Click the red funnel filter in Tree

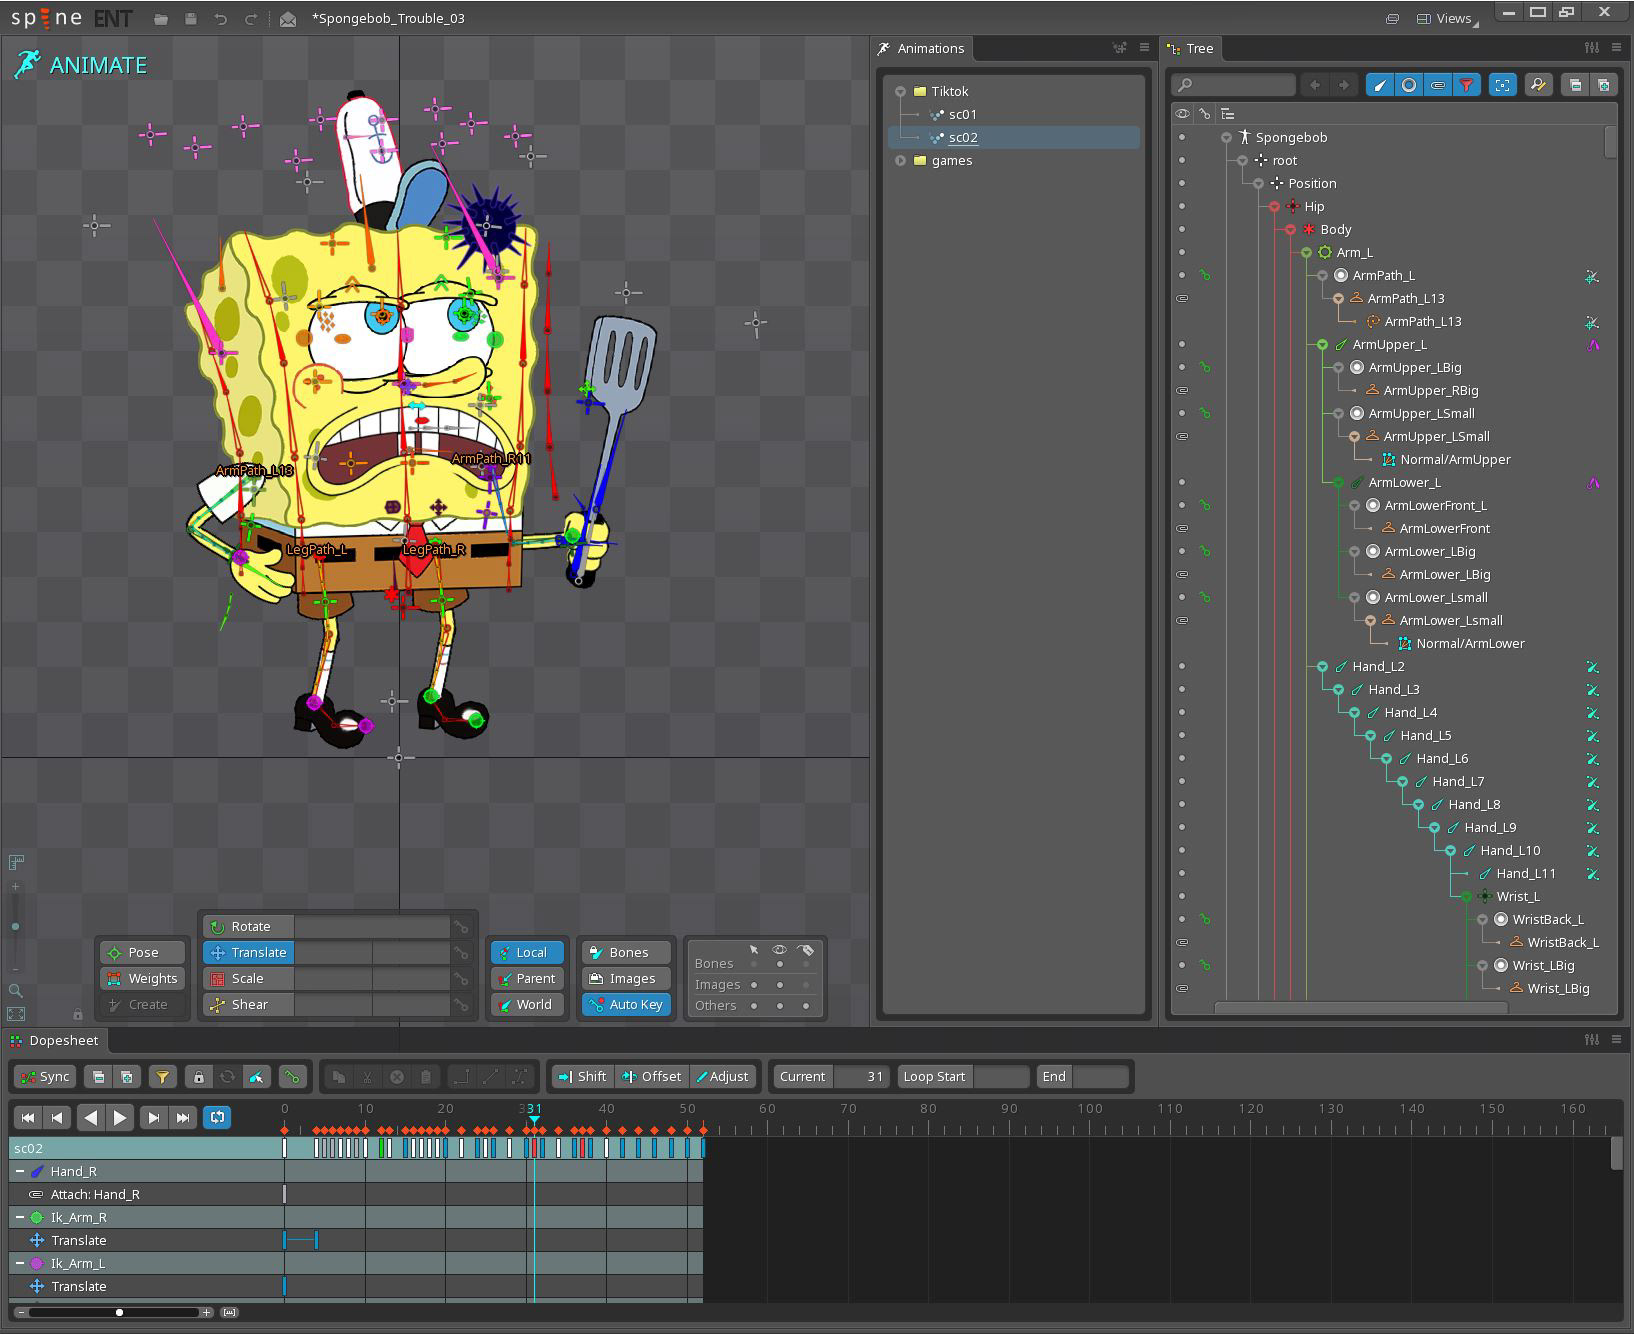click(1466, 85)
